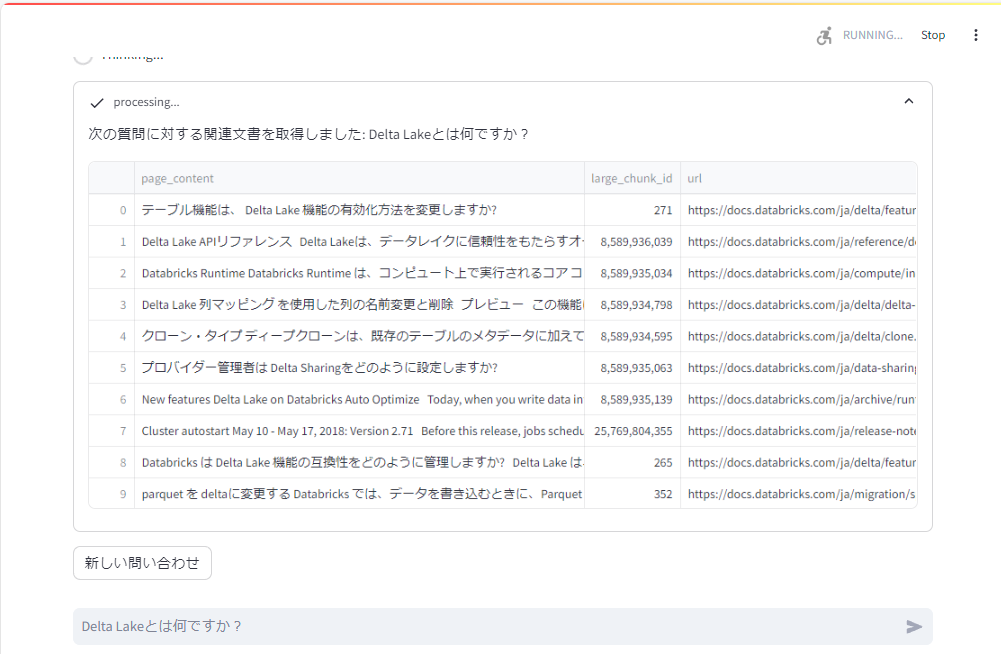Open the three-dot main menu

(975, 35)
